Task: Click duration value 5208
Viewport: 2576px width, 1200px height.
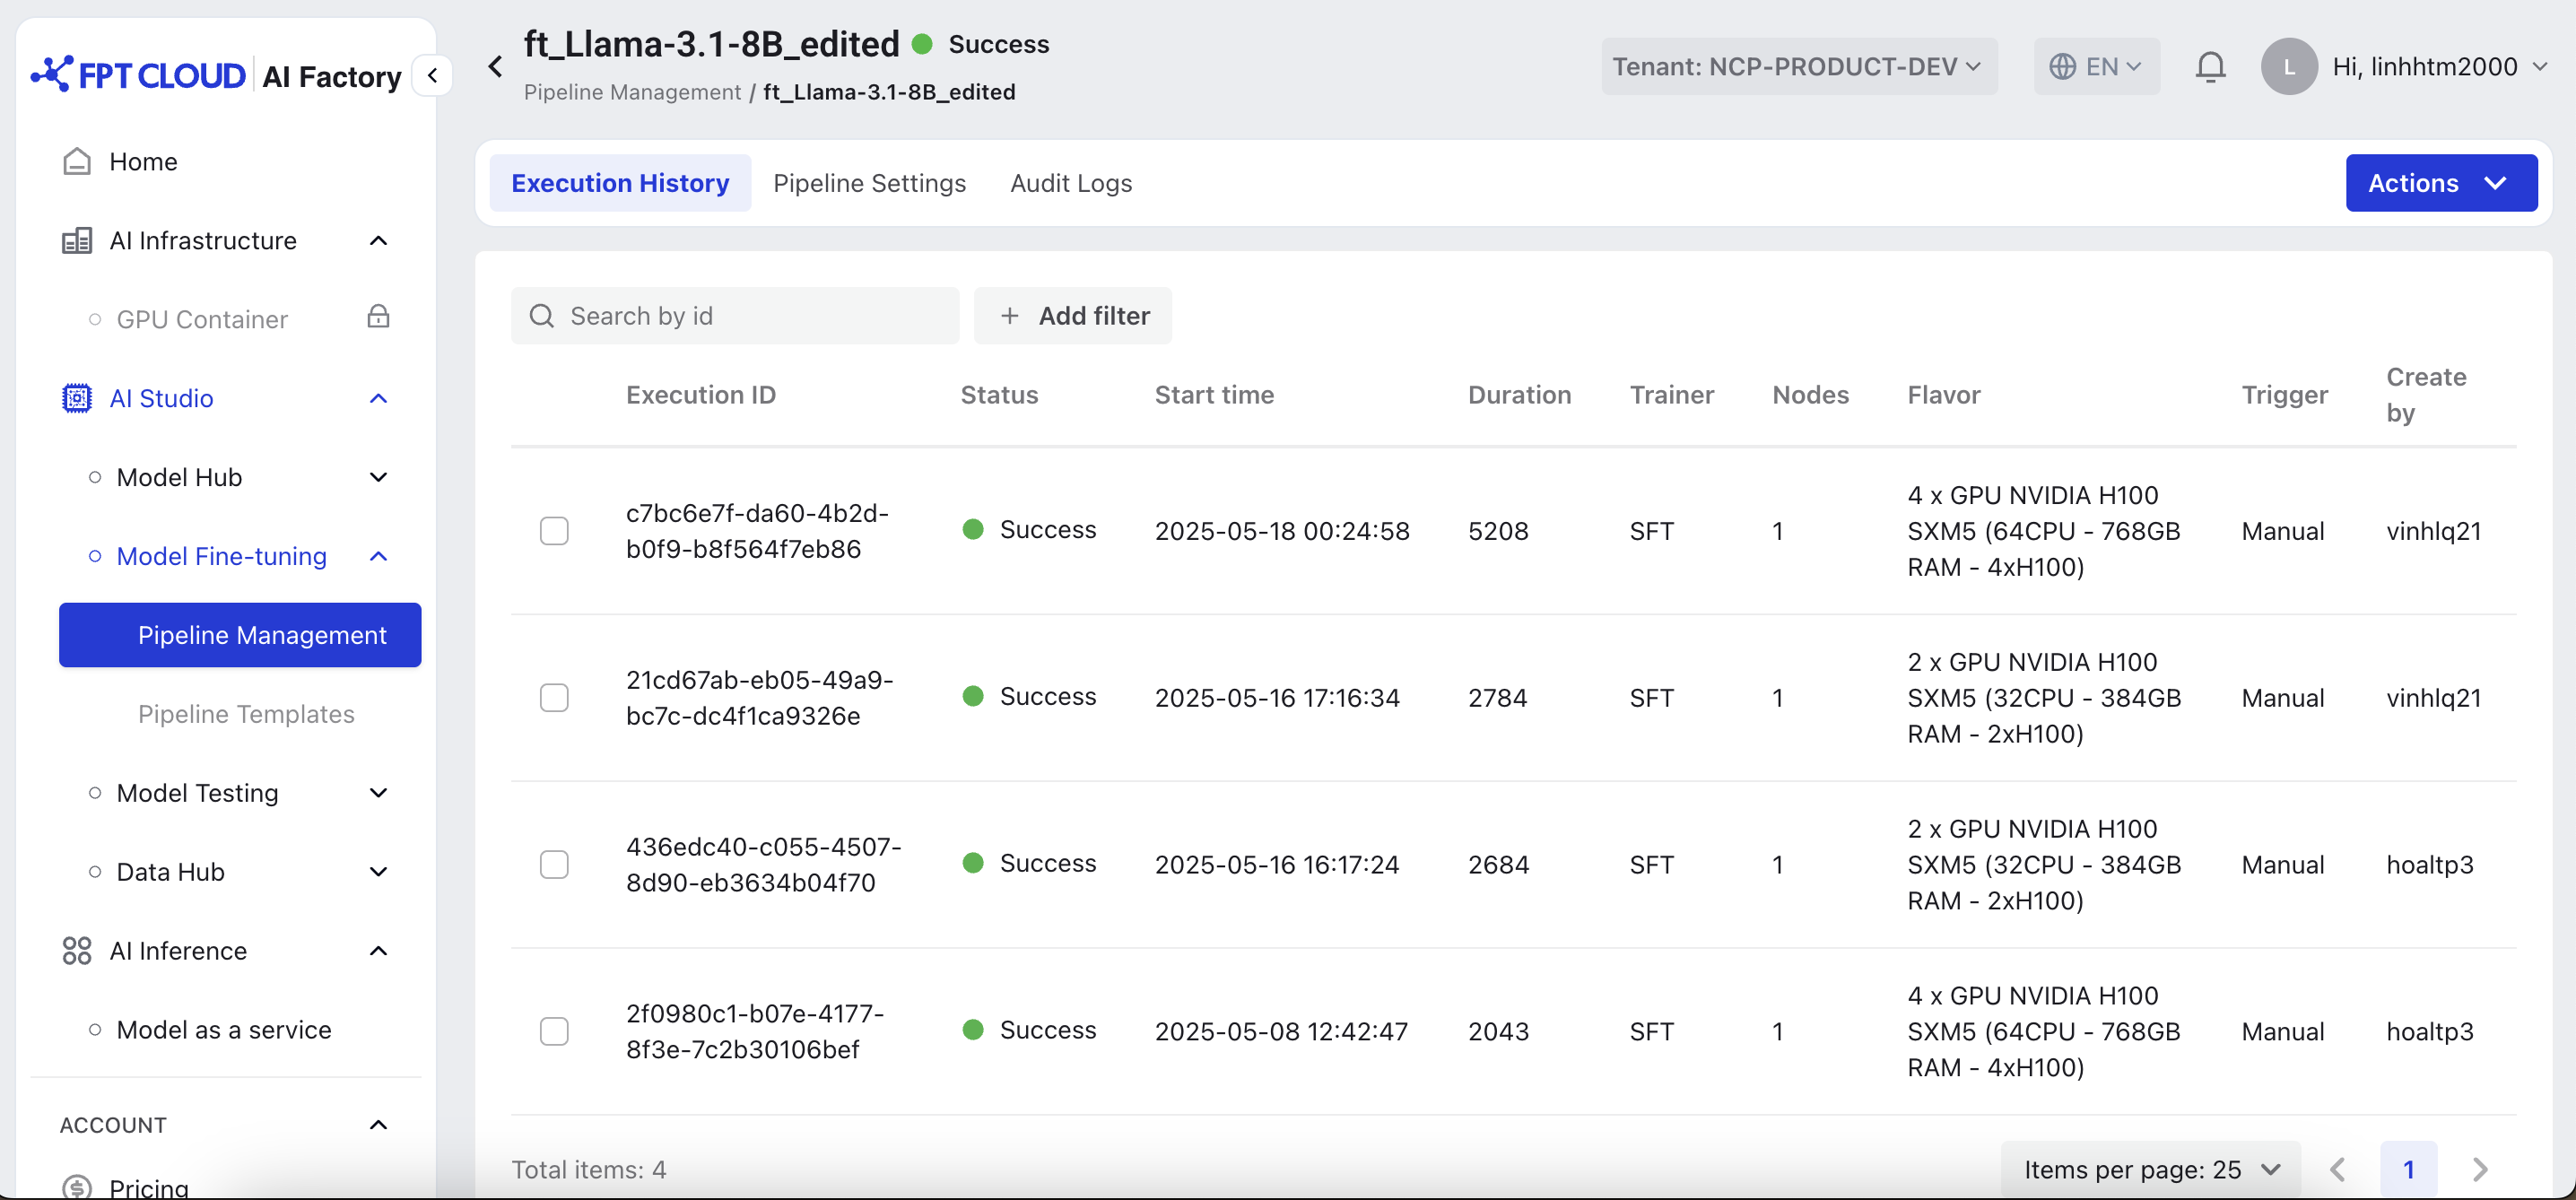Action: 1498,530
